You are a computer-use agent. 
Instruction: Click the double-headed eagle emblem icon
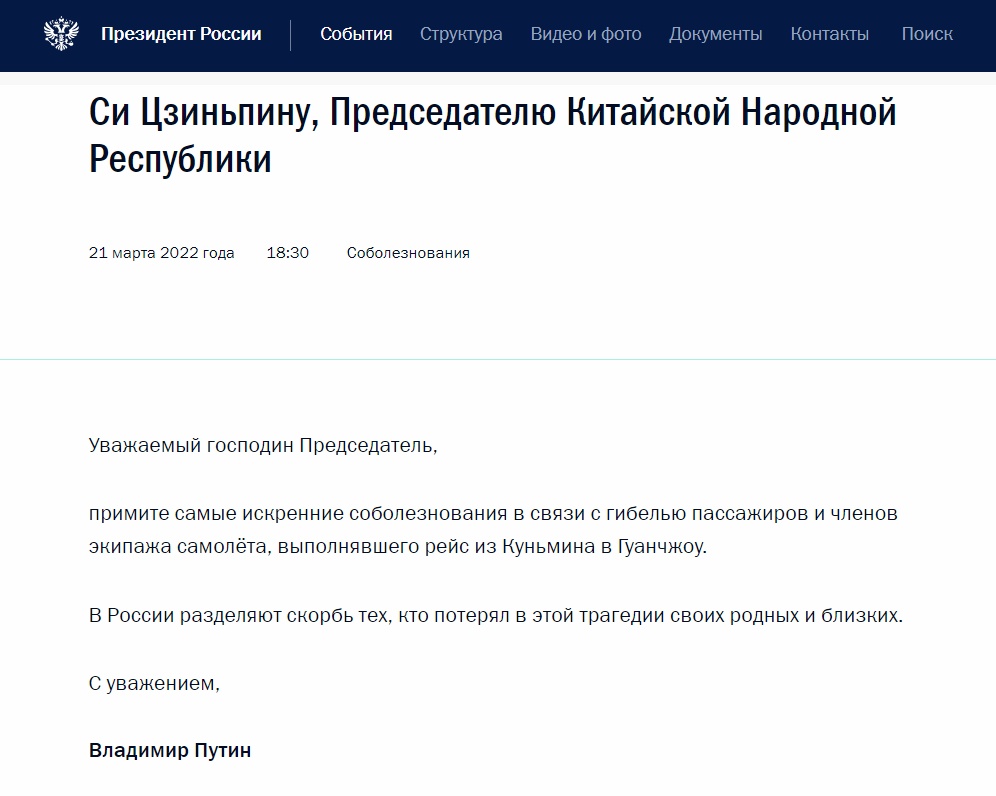(x=61, y=35)
